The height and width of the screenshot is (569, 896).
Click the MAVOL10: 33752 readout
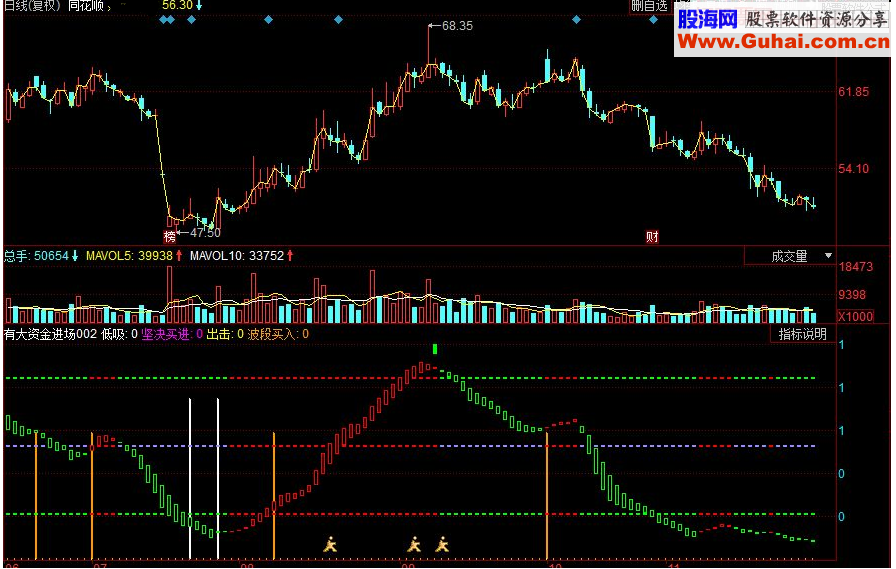click(x=241, y=256)
